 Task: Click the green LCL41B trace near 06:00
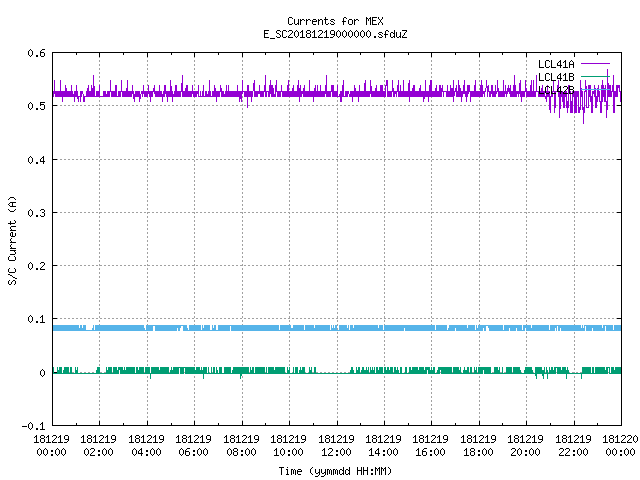tap(194, 371)
